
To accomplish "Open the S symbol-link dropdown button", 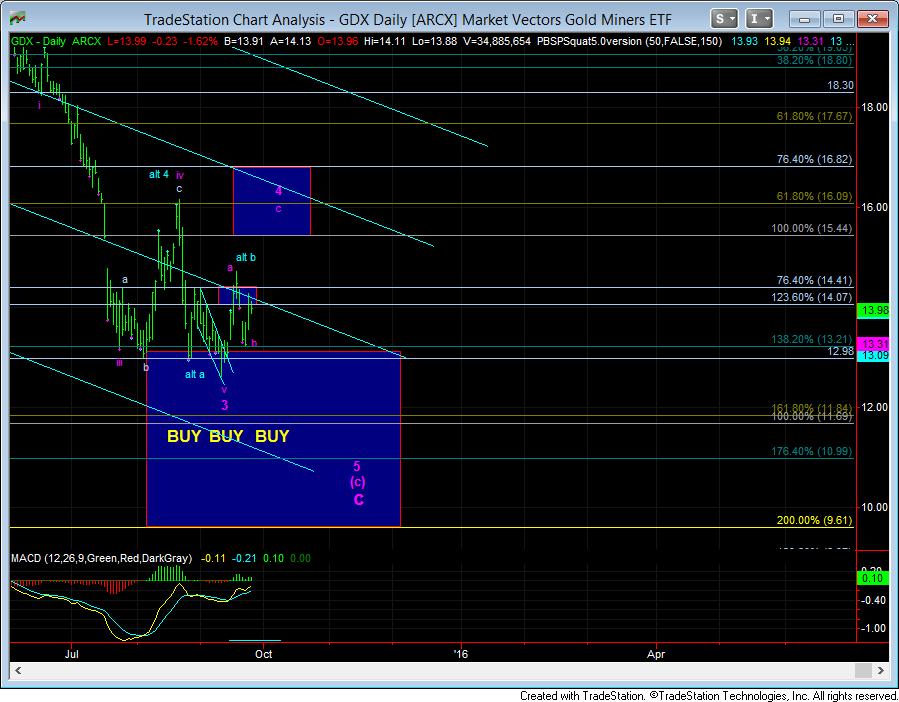I will point(724,19).
